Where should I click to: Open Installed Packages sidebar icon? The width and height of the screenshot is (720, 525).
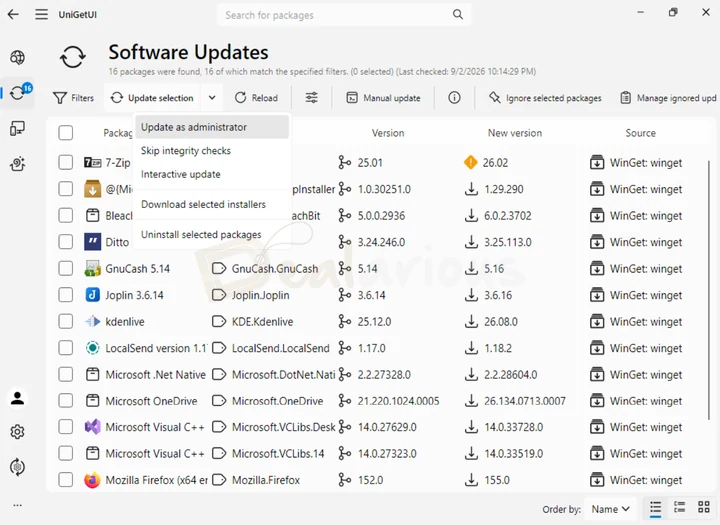(x=17, y=129)
